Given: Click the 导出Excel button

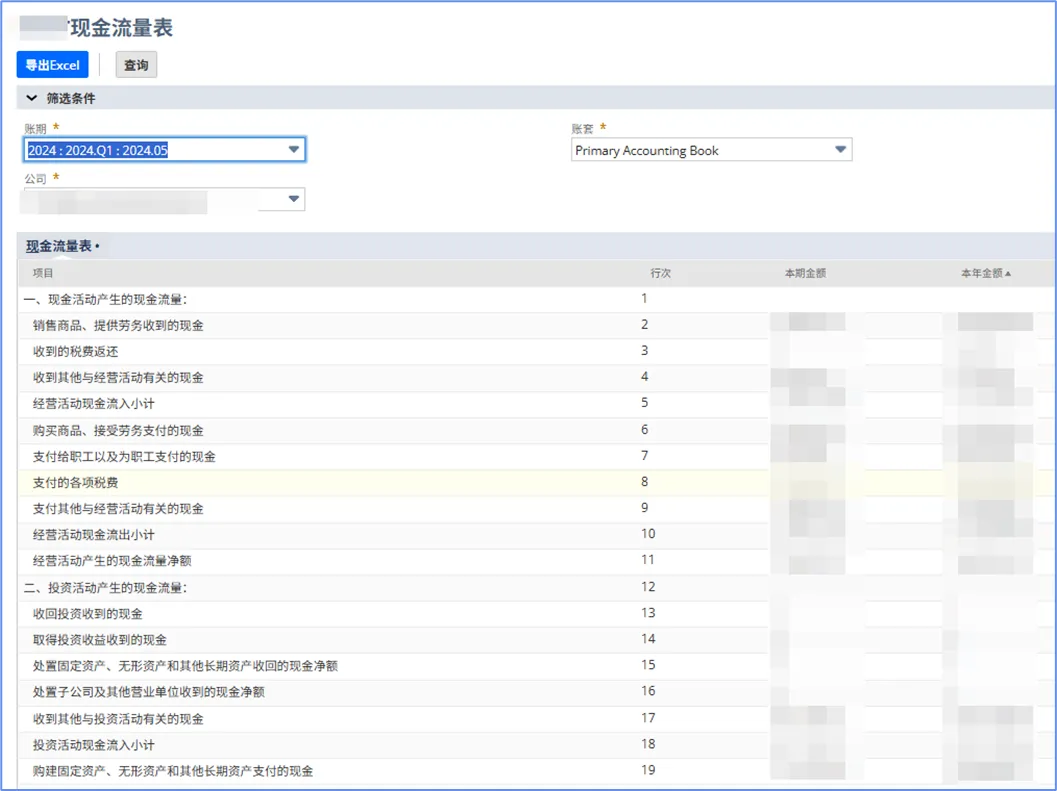Looking at the screenshot, I should pyautogui.click(x=52, y=65).
